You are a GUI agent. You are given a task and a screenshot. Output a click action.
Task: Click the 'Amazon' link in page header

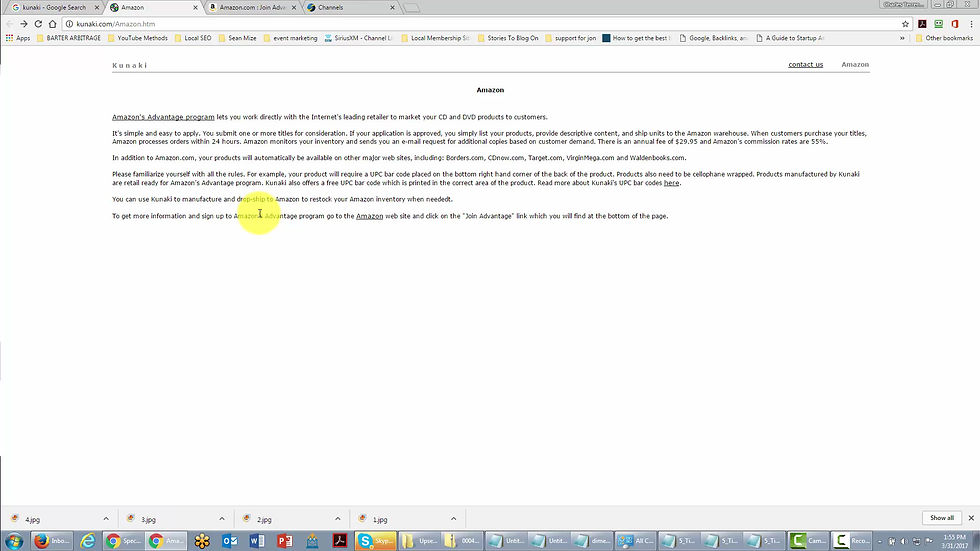coord(855,64)
